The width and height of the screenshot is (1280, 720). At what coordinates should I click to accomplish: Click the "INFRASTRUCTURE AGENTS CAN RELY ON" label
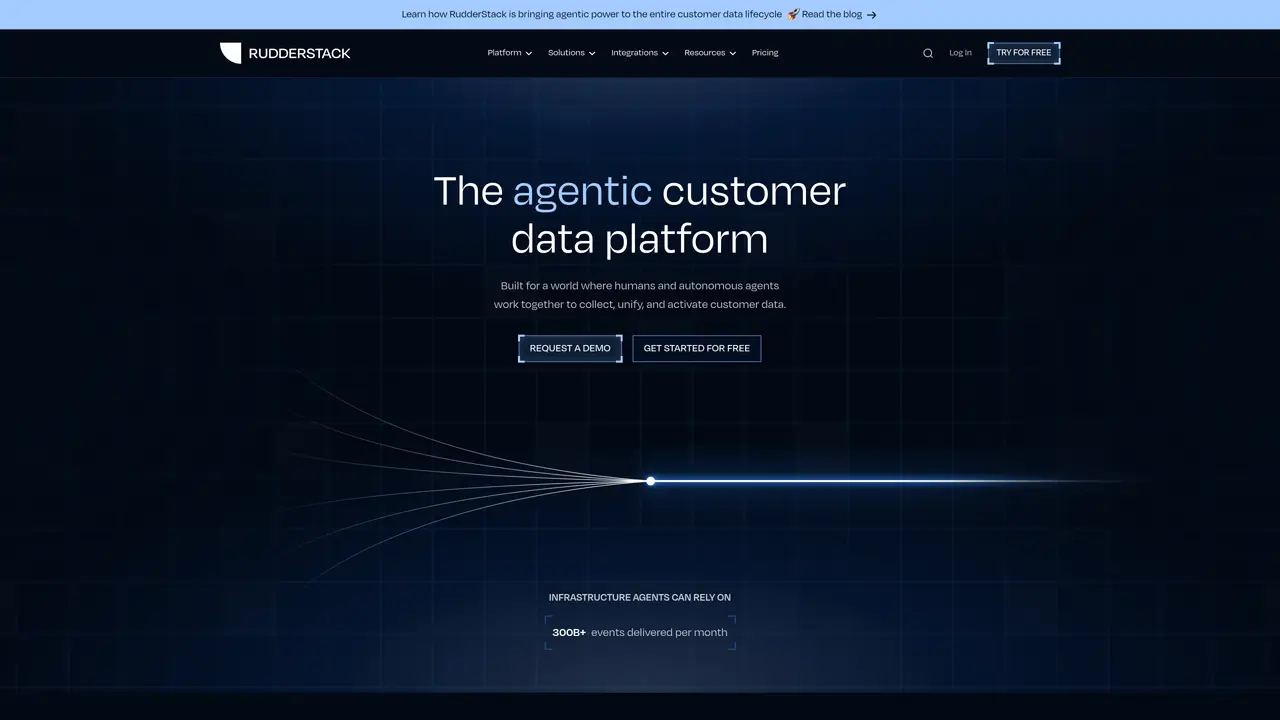click(x=640, y=597)
